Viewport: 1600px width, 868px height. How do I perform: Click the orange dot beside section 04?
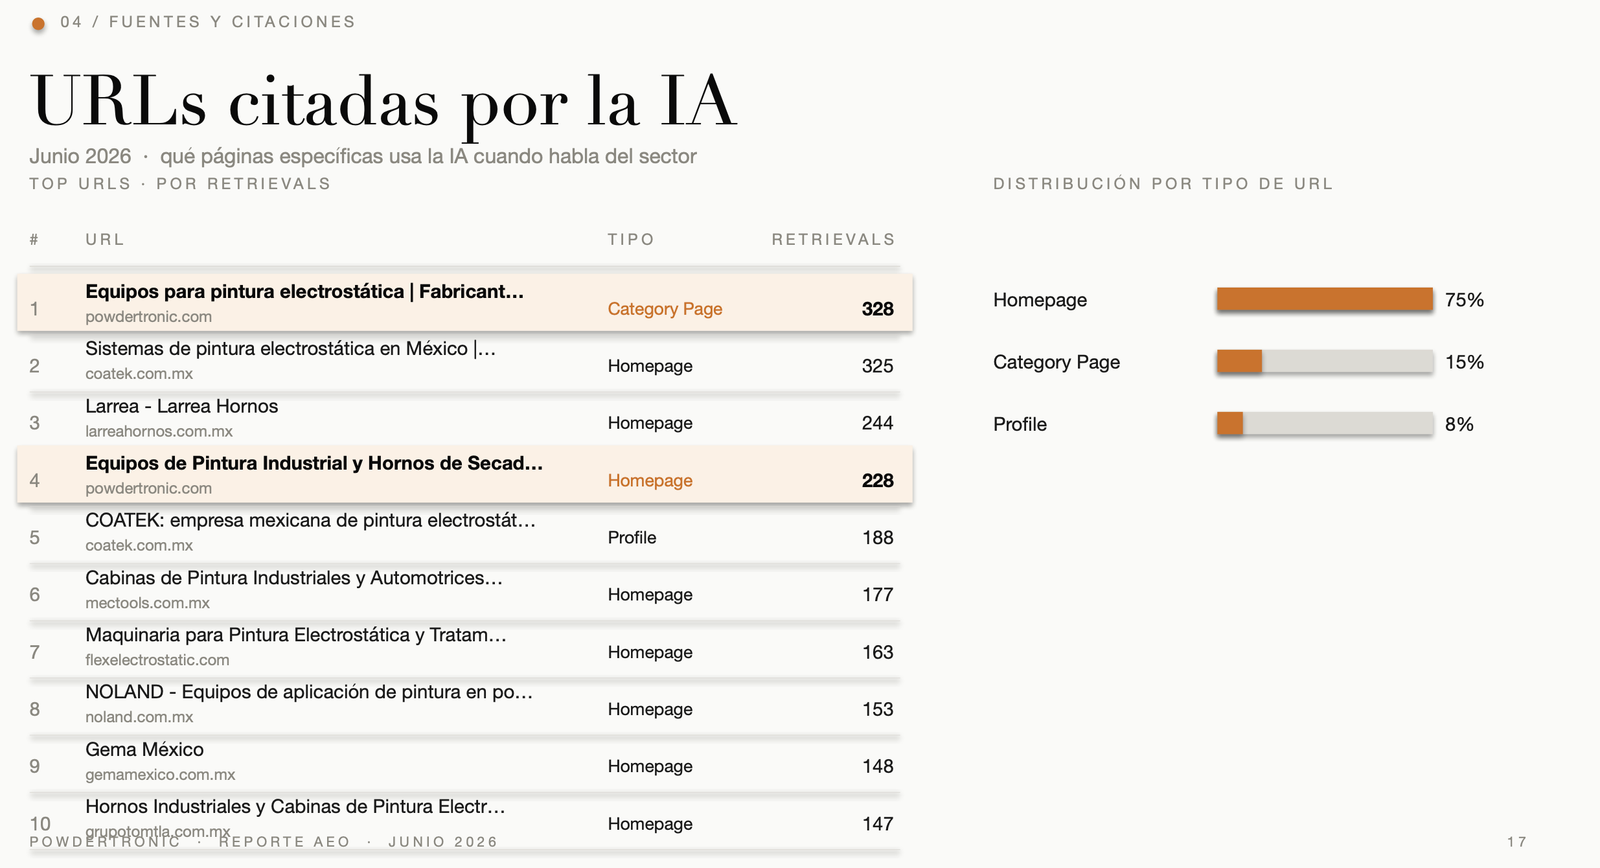(38, 23)
